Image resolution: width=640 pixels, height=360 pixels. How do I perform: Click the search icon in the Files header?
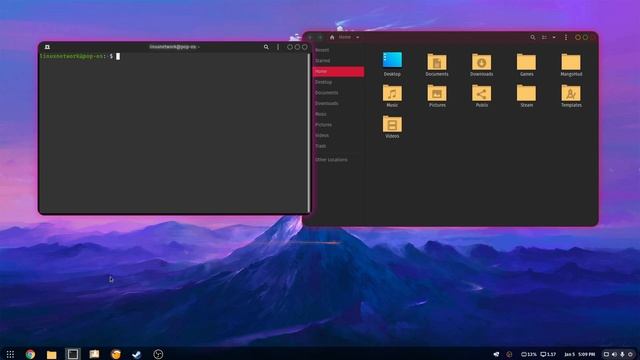click(x=533, y=37)
